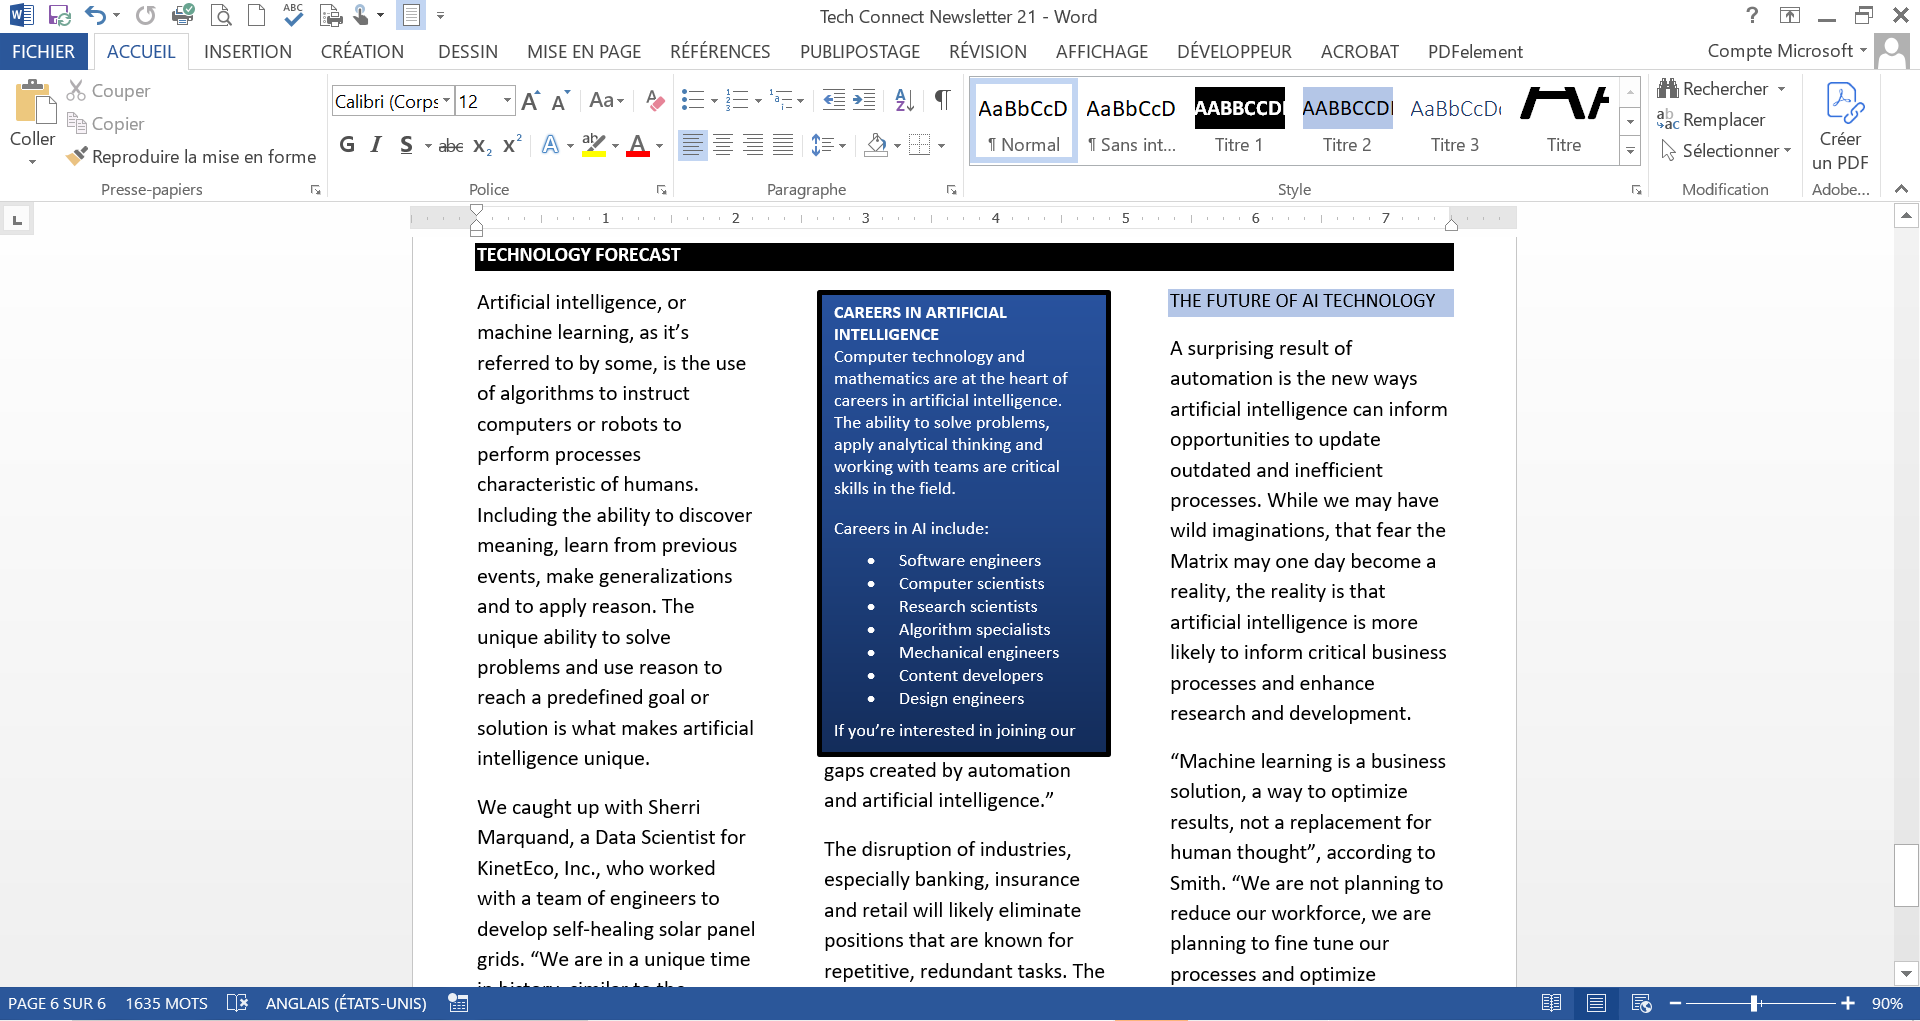Click the shading paint bucket icon
Screen dimensions: 1920x1021
click(x=876, y=145)
